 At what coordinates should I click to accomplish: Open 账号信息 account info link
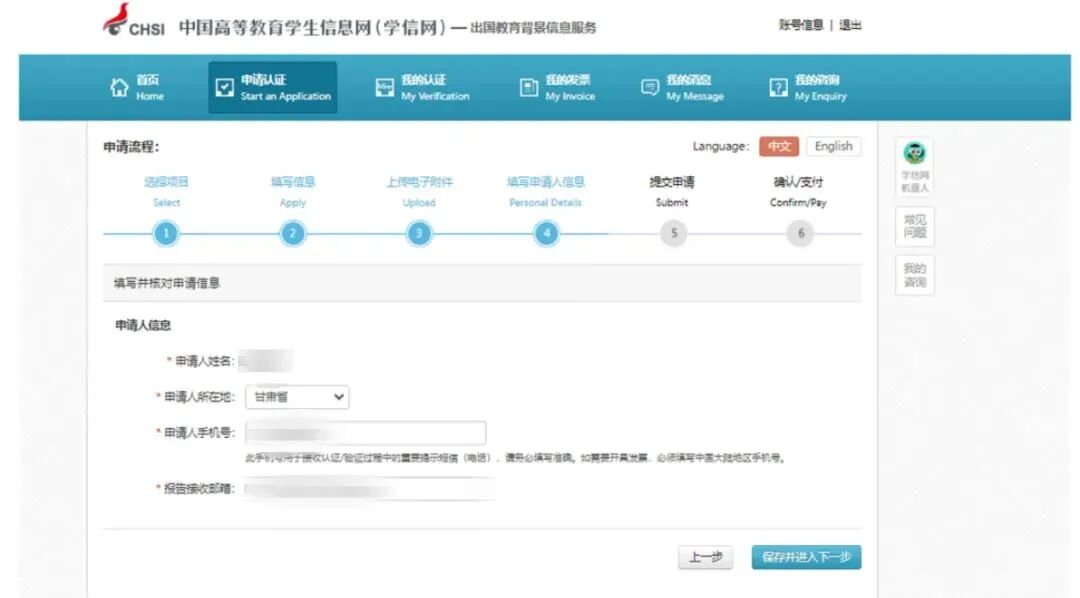point(801,25)
